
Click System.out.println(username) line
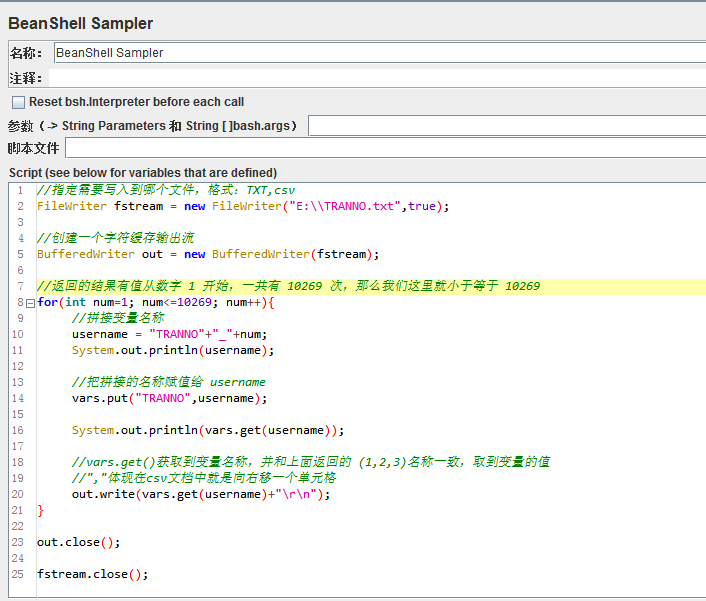(173, 350)
